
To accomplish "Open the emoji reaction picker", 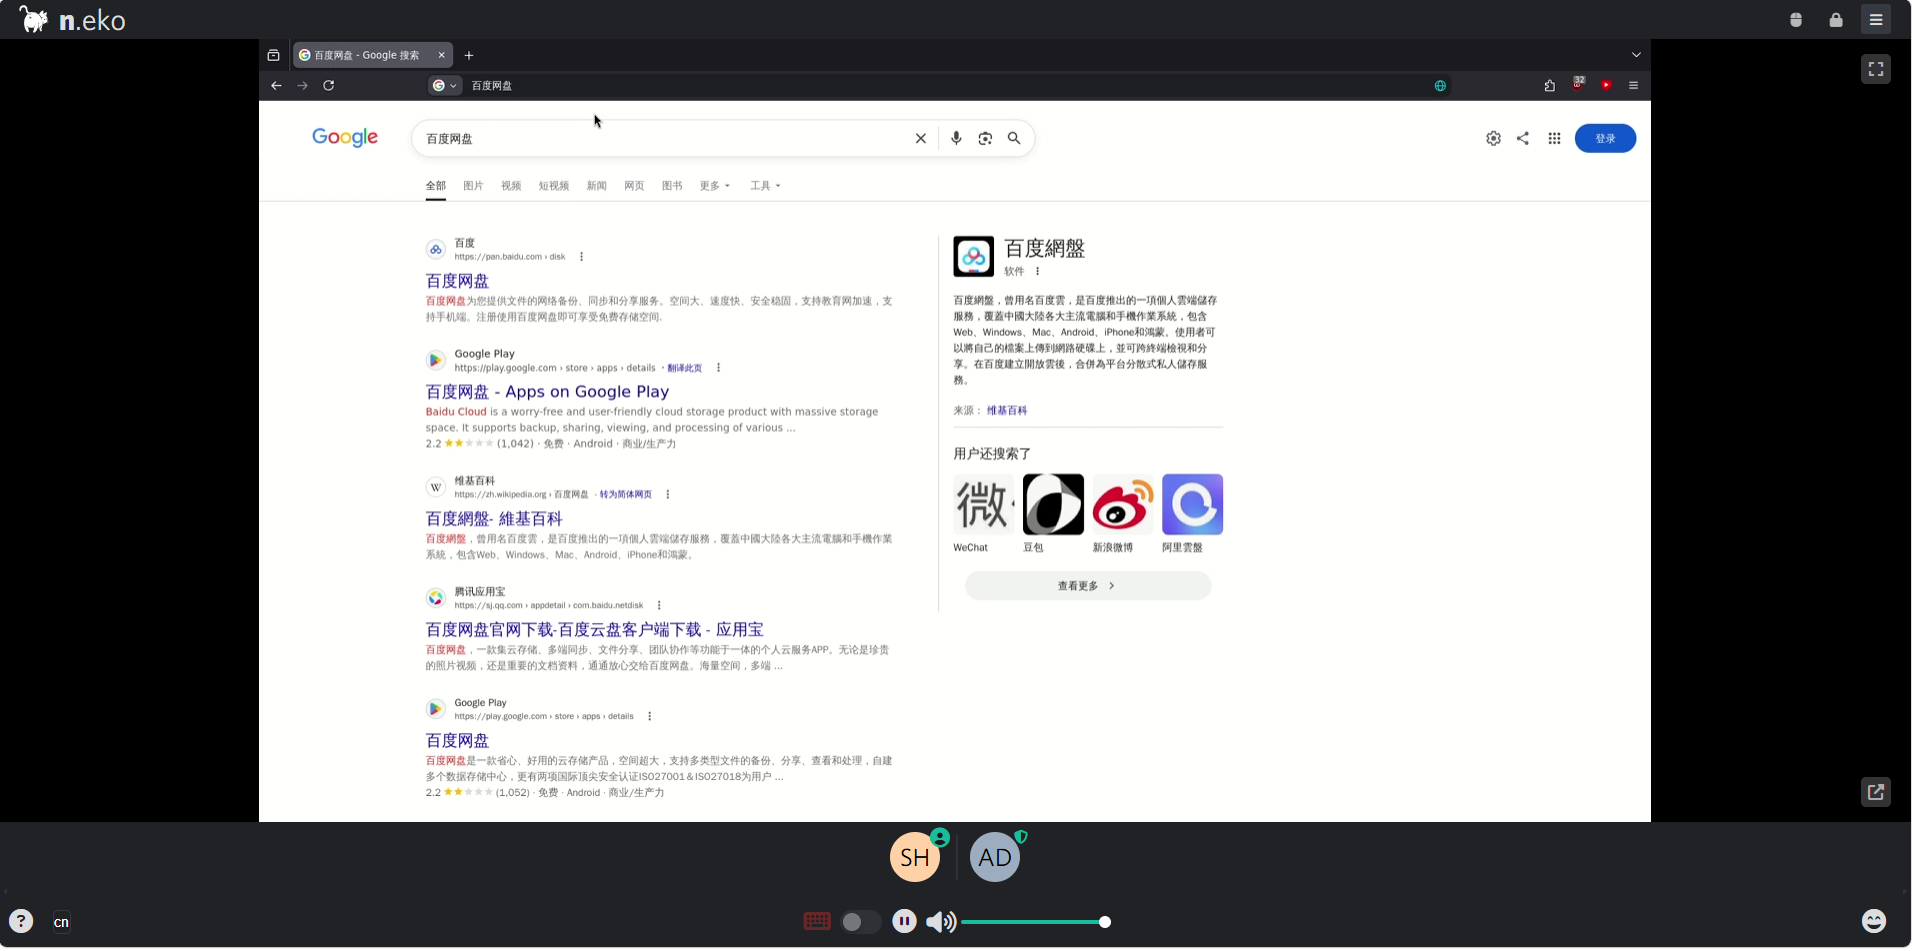I will tap(1874, 922).
